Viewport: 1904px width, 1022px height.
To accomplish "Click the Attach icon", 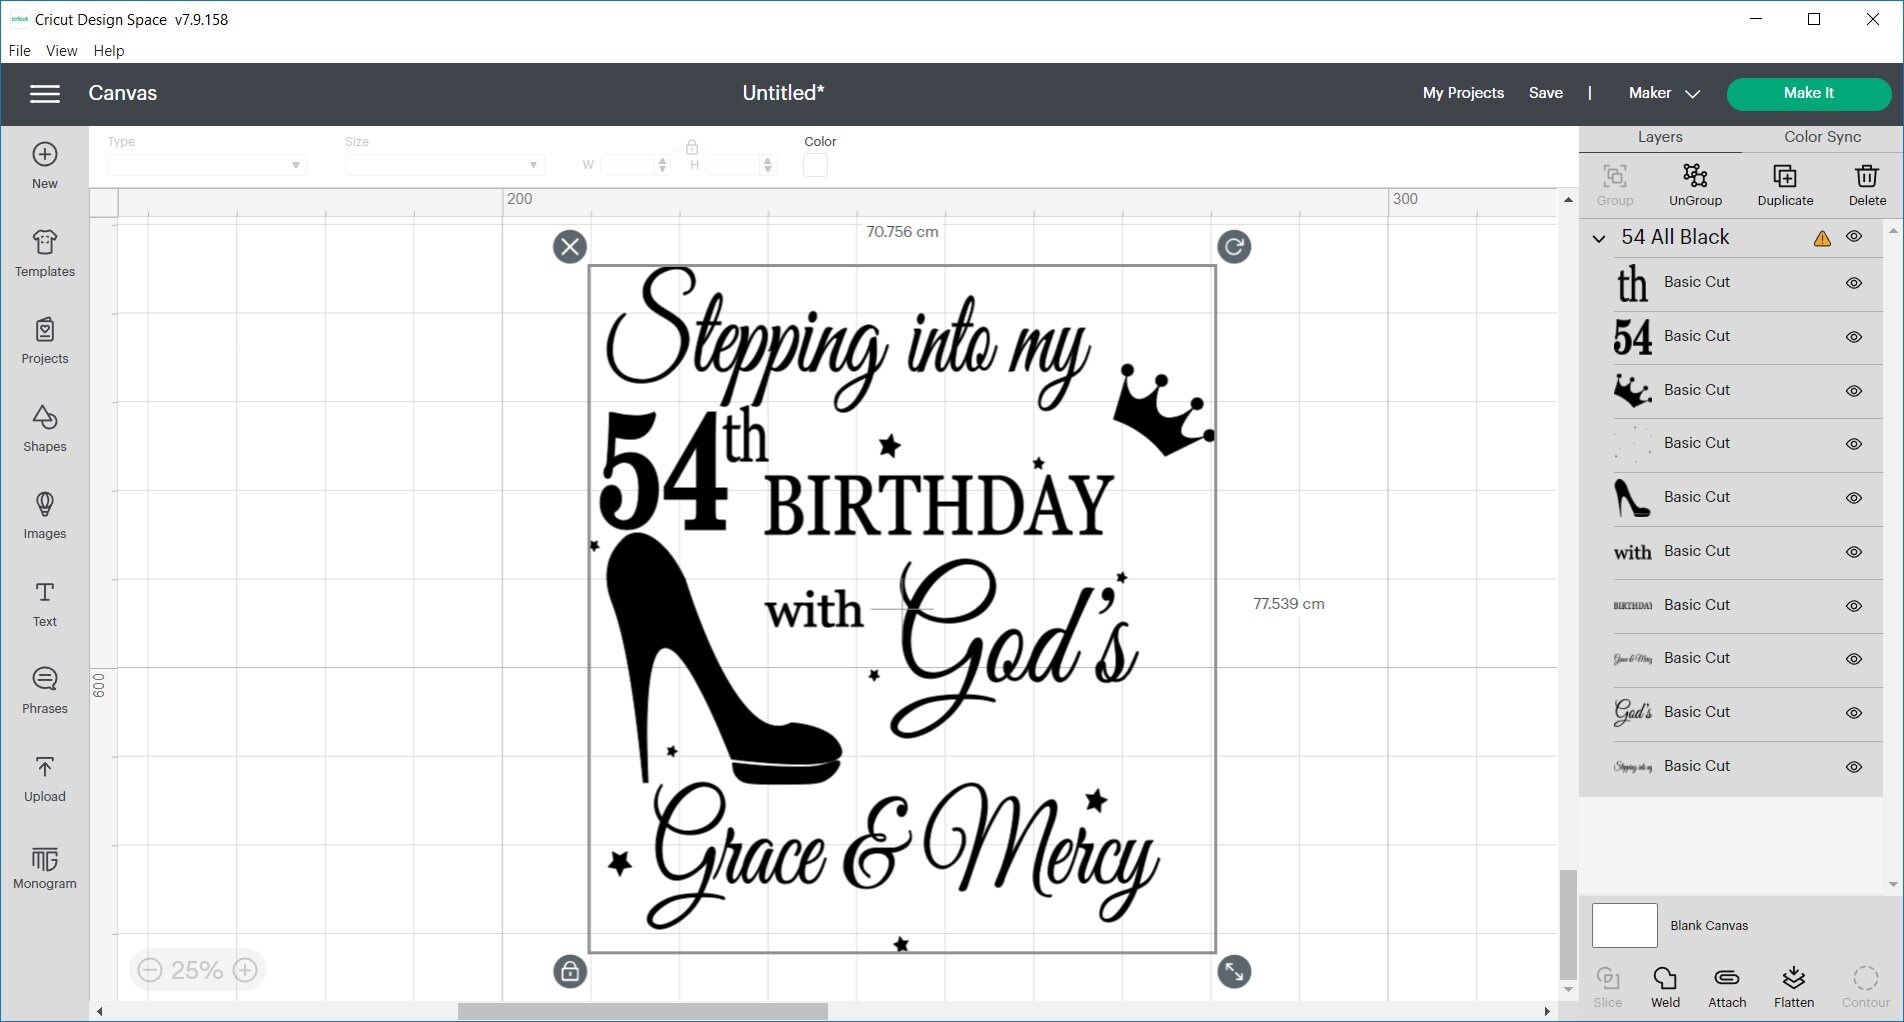I will 1726,985.
